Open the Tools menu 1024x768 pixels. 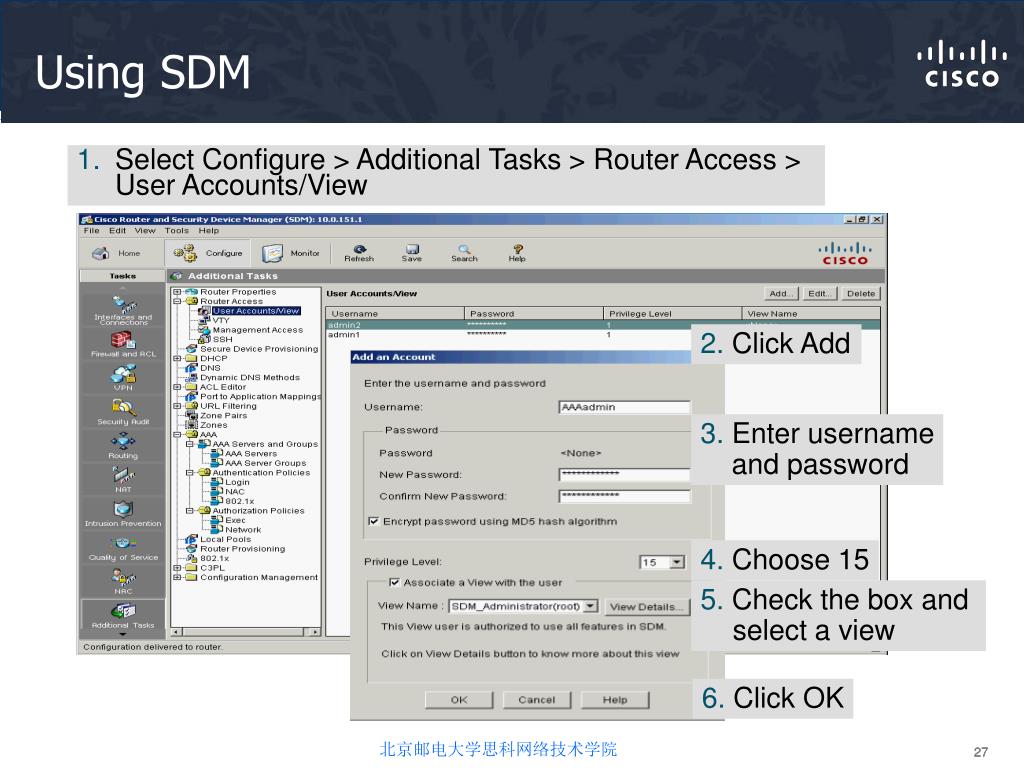pyautogui.click(x=176, y=231)
